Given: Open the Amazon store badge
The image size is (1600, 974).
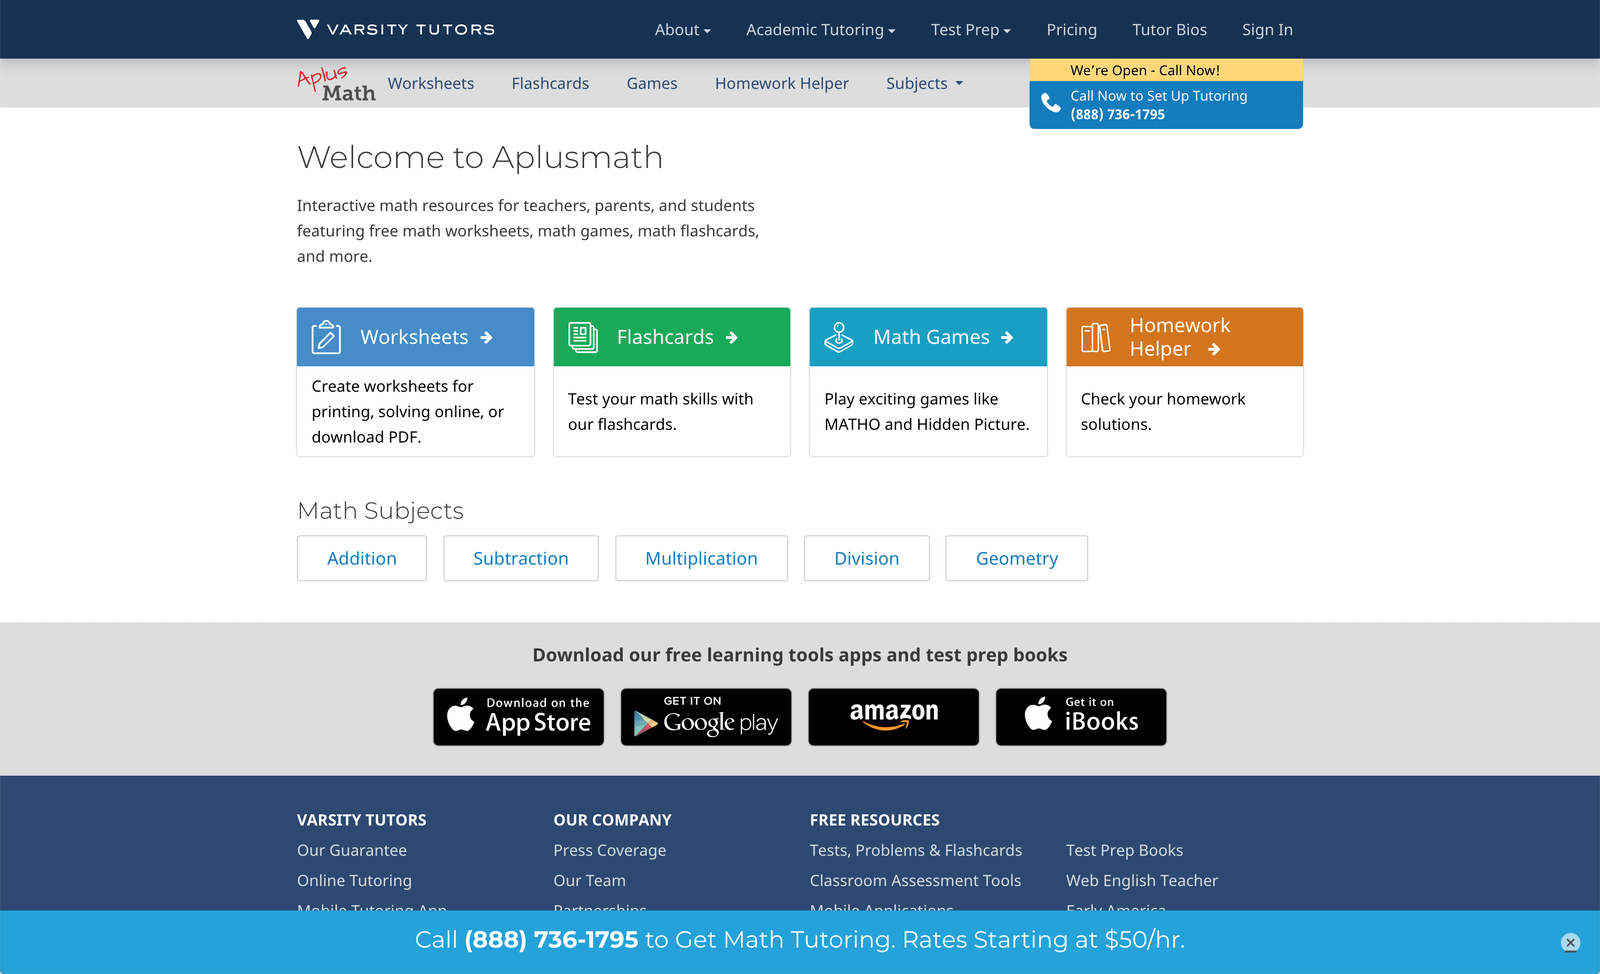Looking at the screenshot, I should point(893,717).
